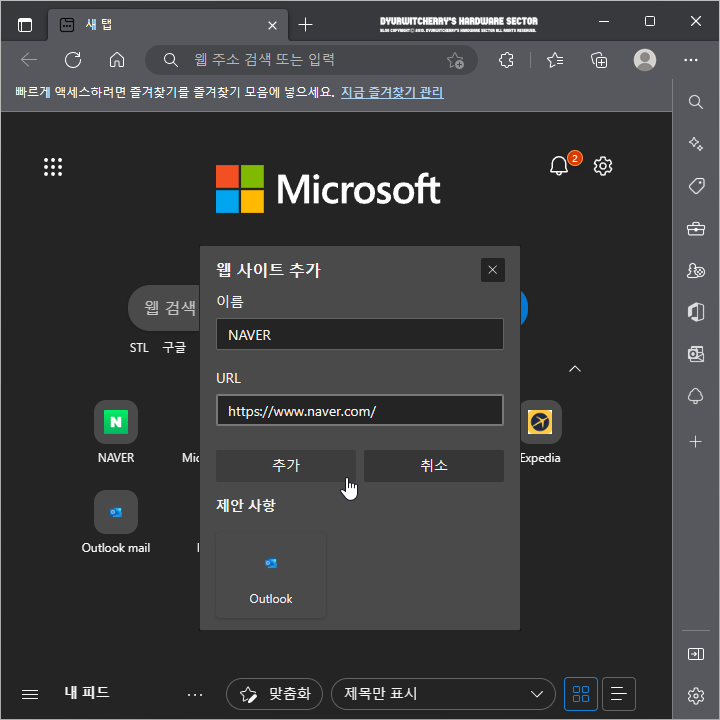Open a new tab with plus button

coord(305,25)
